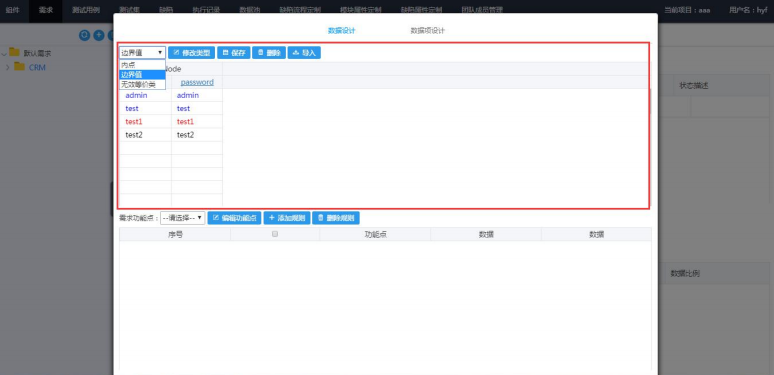Open the 执行记录 menu in the top bar
The image size is (774, 375).
click(x=206, y=10)
